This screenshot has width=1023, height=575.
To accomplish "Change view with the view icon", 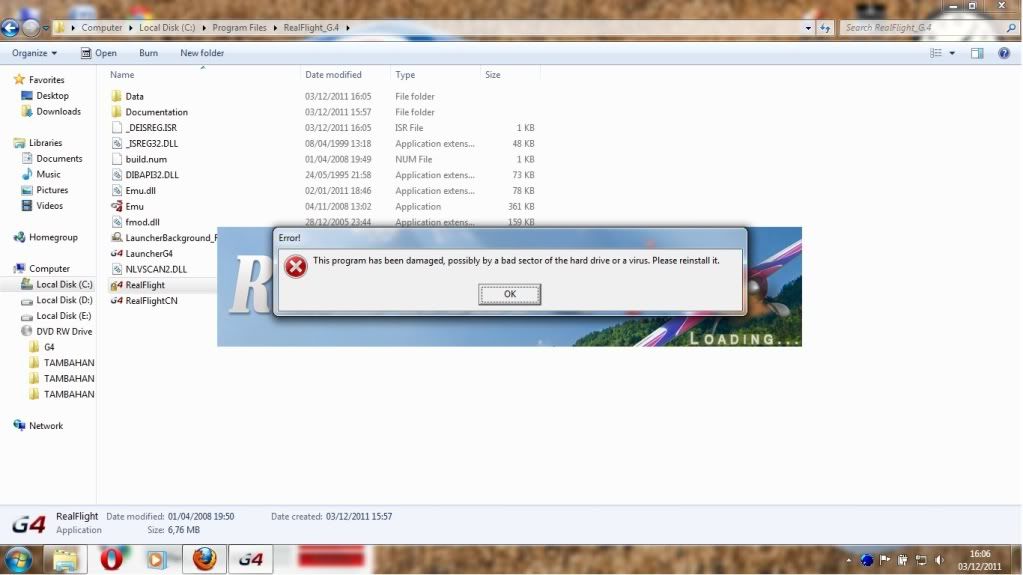I will coord(936,53).
